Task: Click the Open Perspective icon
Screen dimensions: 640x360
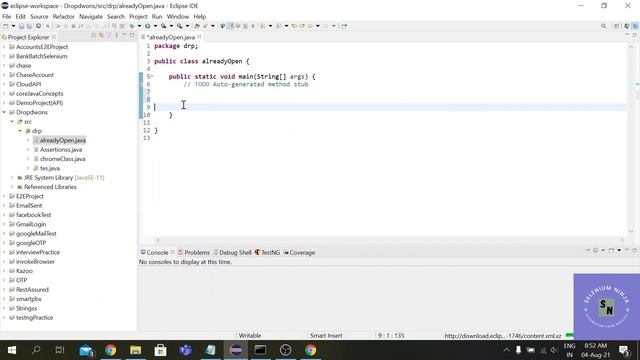Action: [x=616, y=26]
